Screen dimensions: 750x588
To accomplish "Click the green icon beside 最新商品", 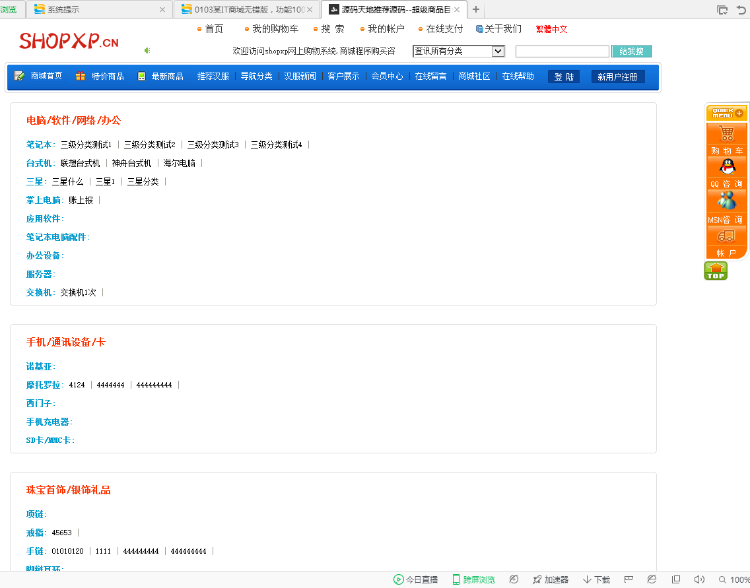I will click(142, 76).
